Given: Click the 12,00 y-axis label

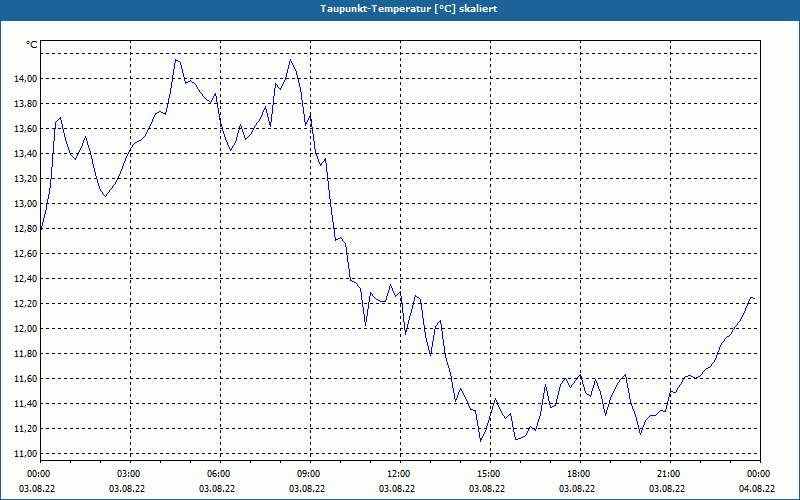Looking at the screenshot, I should pyautogui.click(x=27, y=329).
